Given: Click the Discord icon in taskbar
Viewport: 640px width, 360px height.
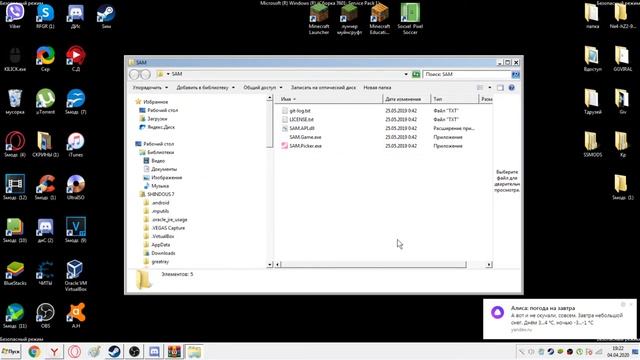Looking at the screenshot, I should (x=154, y=351).
